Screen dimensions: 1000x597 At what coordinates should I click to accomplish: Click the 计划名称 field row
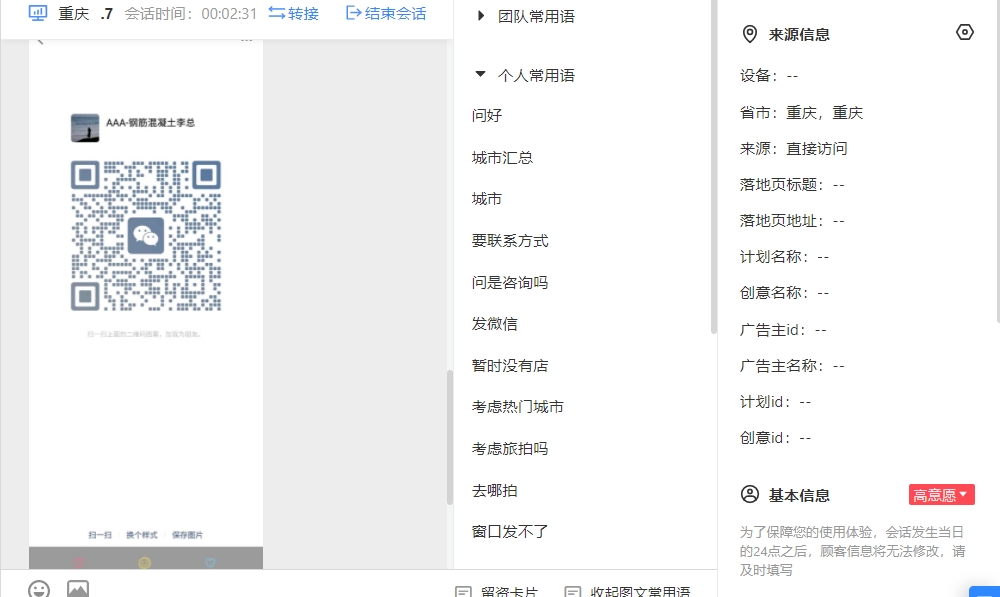tap(784, 257)
